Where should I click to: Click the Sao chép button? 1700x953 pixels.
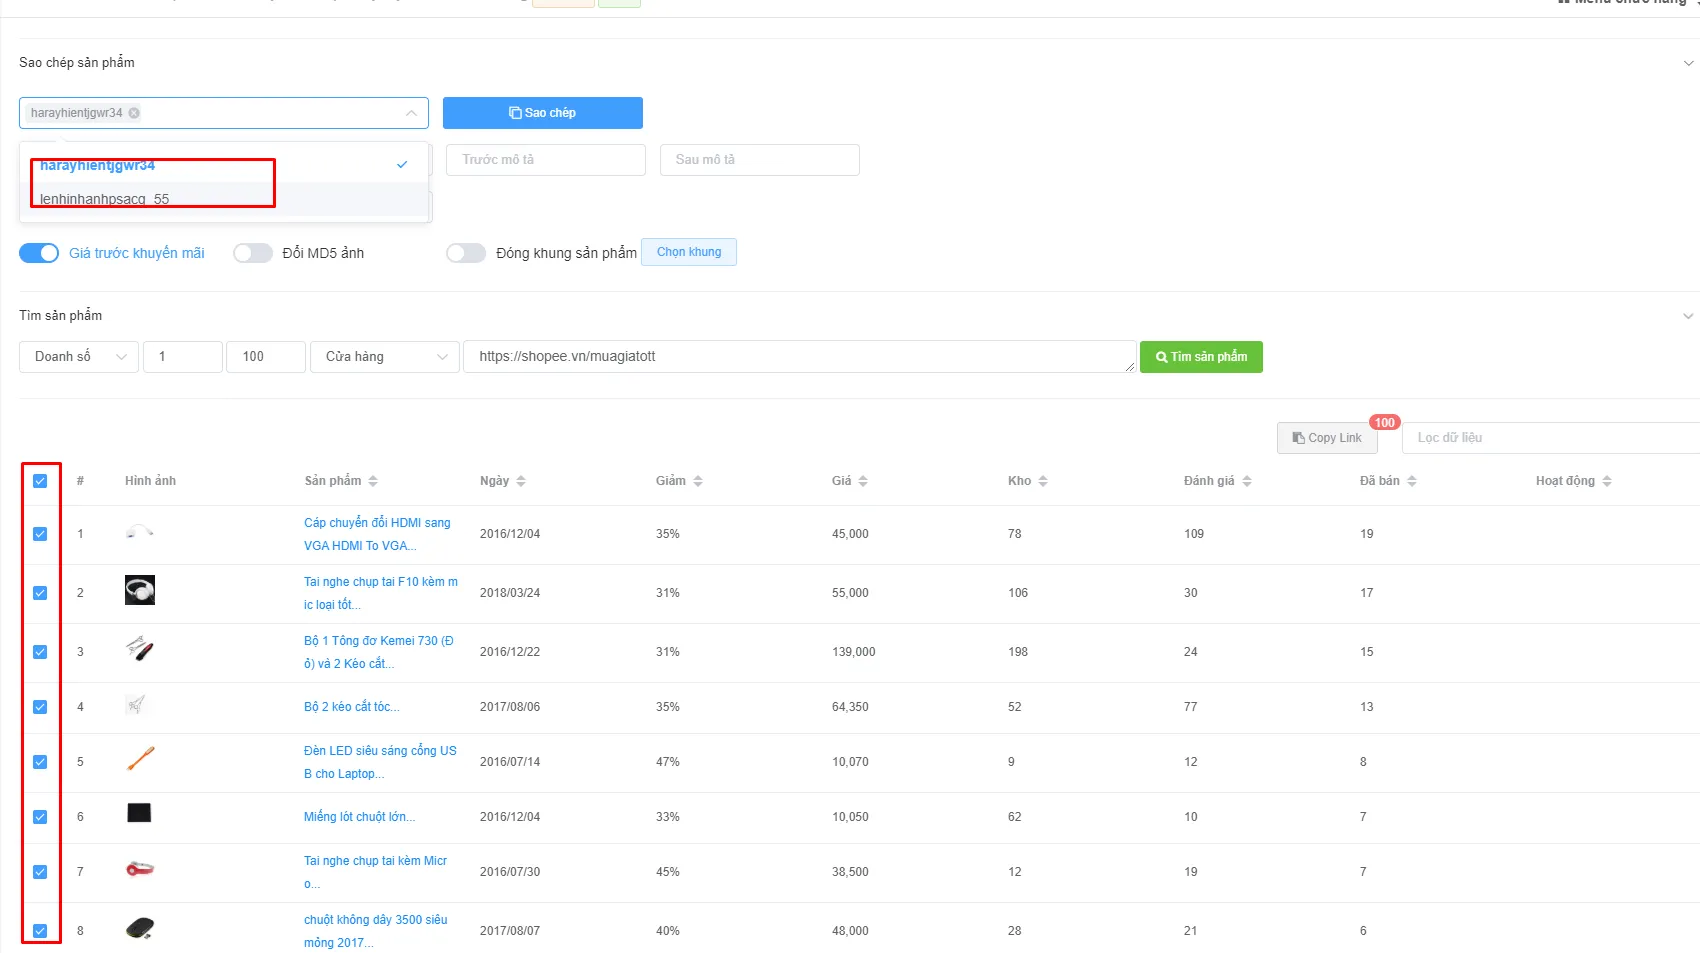543,113
